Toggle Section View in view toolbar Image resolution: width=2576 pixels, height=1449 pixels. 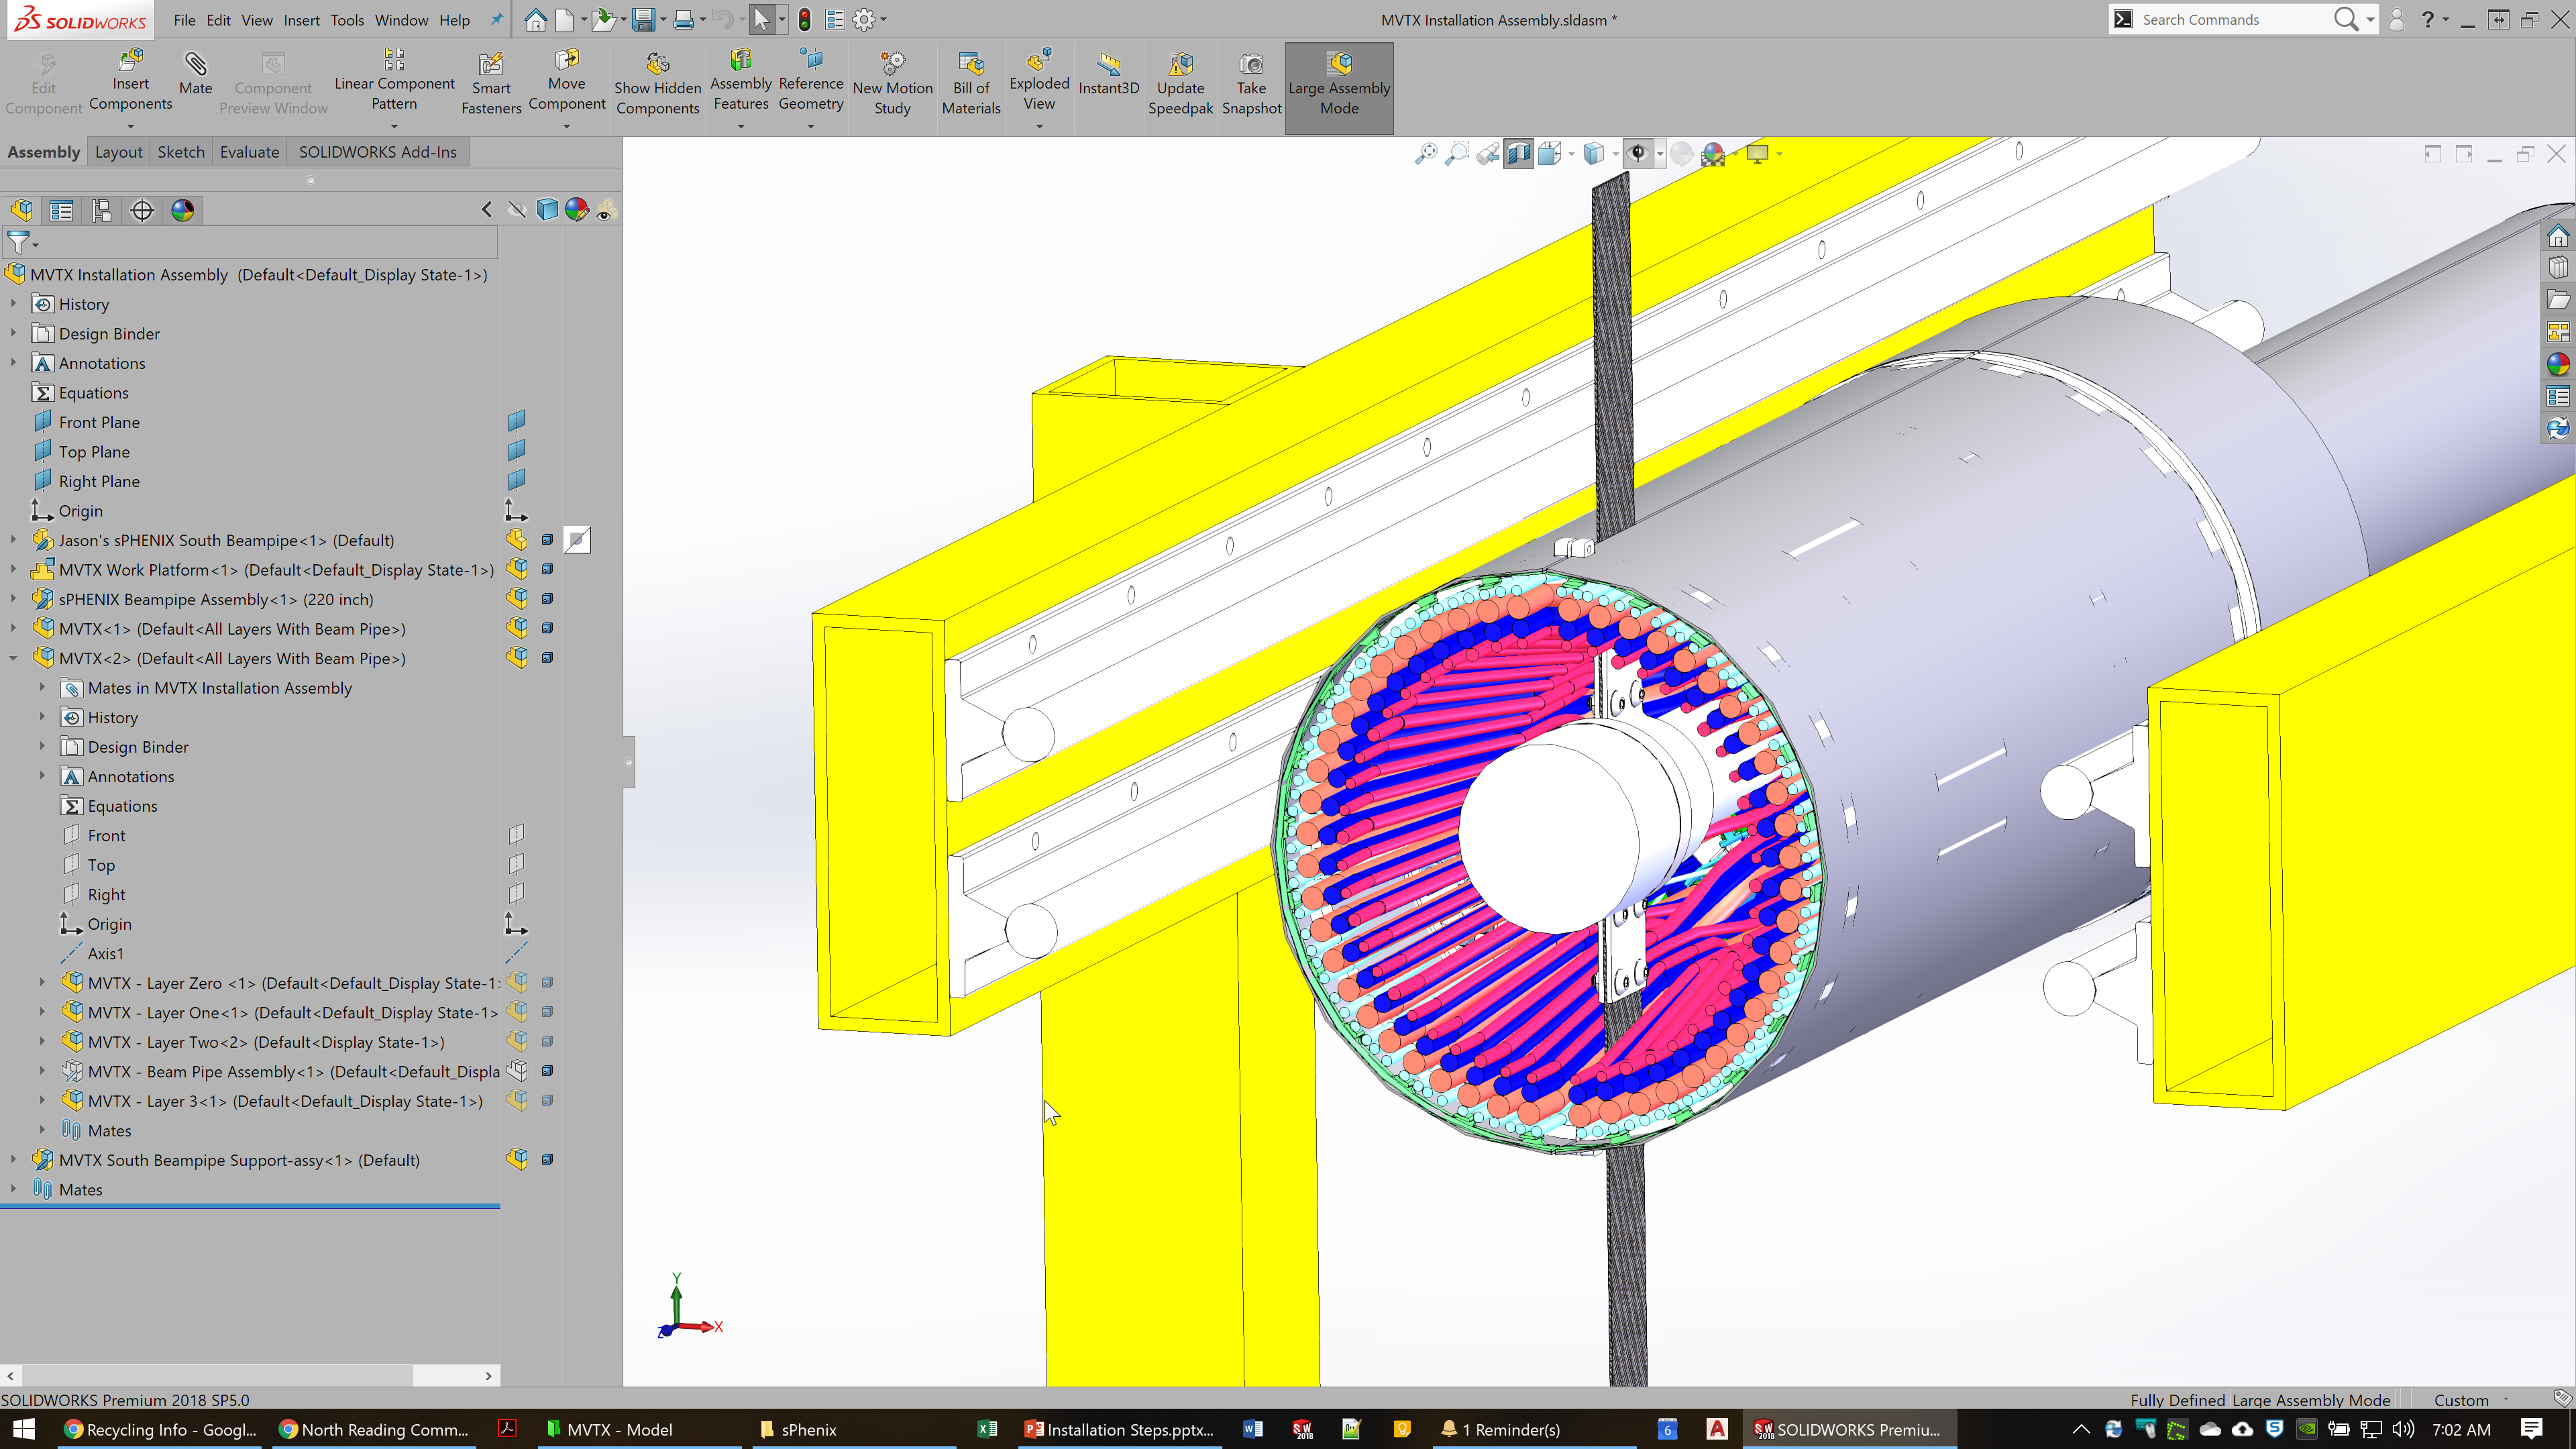[1518, 153]
